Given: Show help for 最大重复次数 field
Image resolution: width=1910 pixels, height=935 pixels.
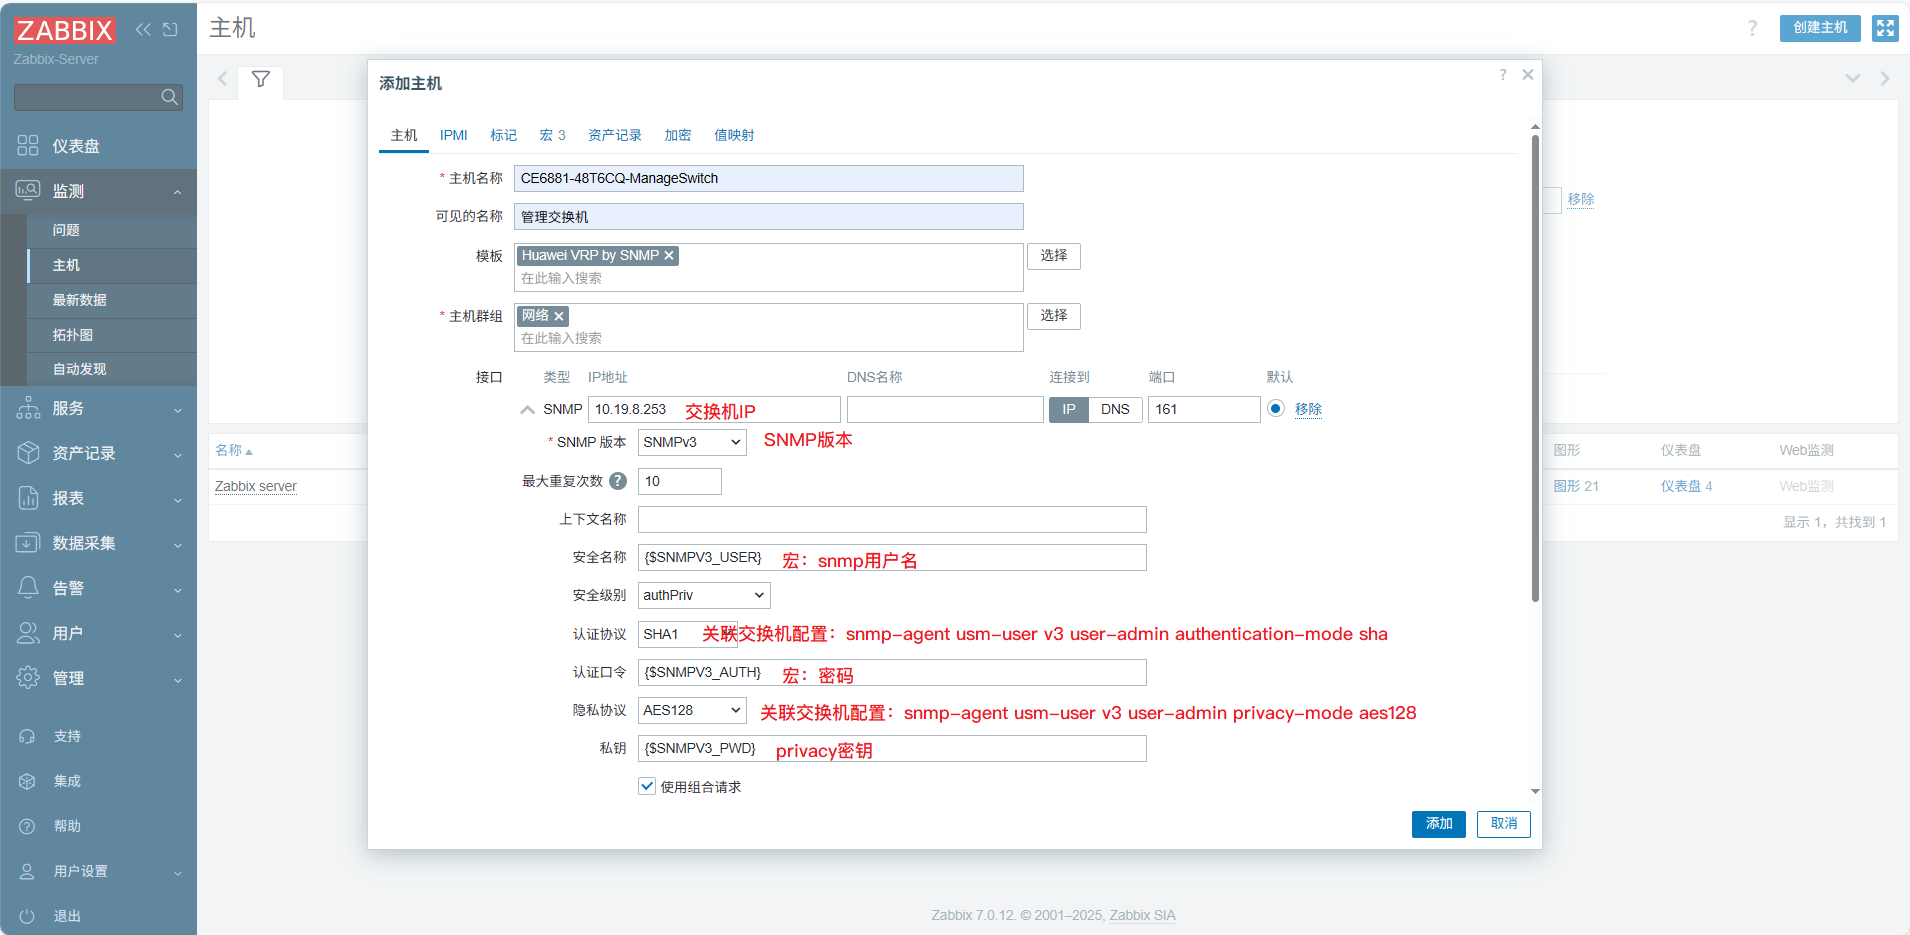Looking at the screenshot, I should (618, 481).
